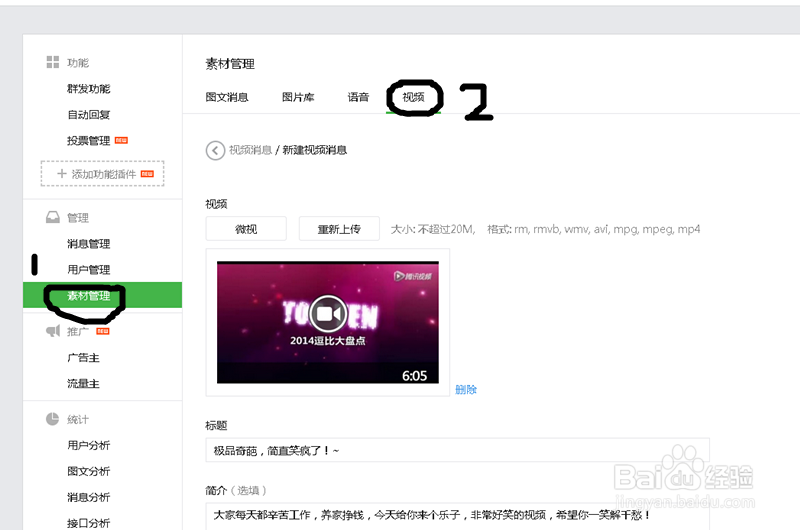Click the 素材管理 page heading
The image size is (800, 530).
(x=230, y=64)
